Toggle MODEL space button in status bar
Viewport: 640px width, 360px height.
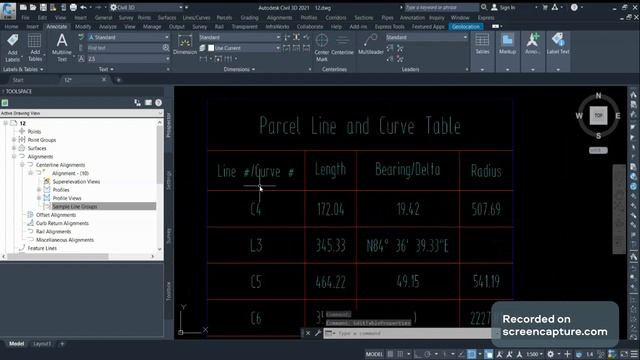pos(374,354)
